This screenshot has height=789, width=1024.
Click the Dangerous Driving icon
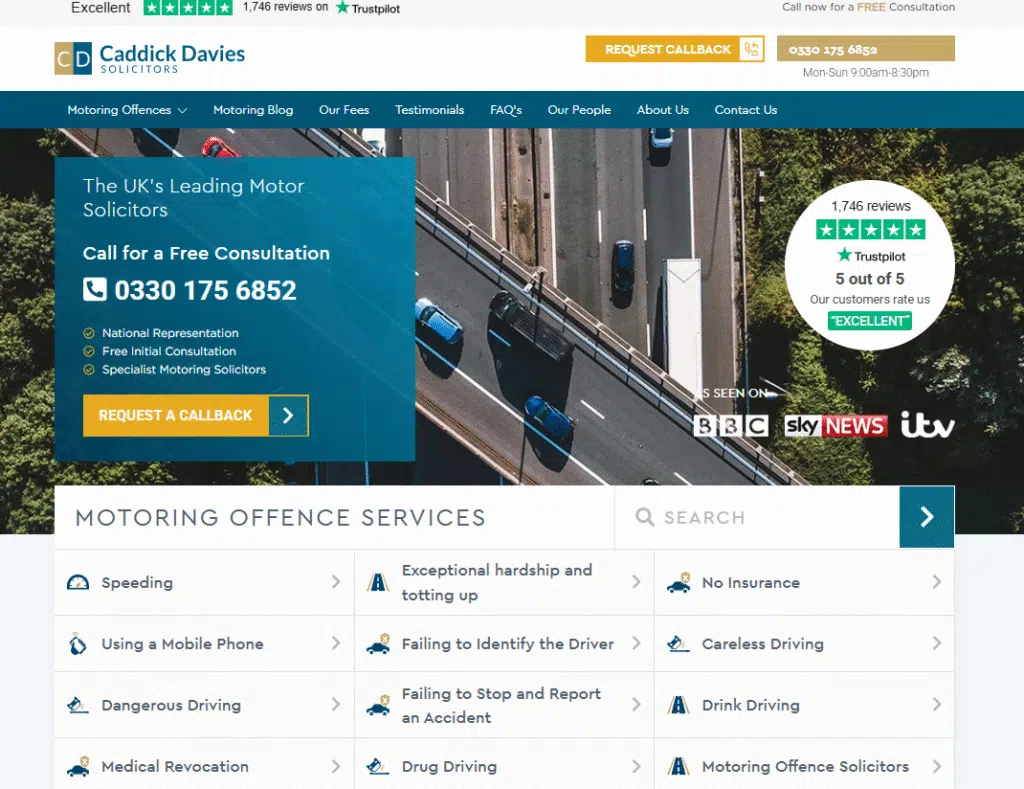(78, 705)
